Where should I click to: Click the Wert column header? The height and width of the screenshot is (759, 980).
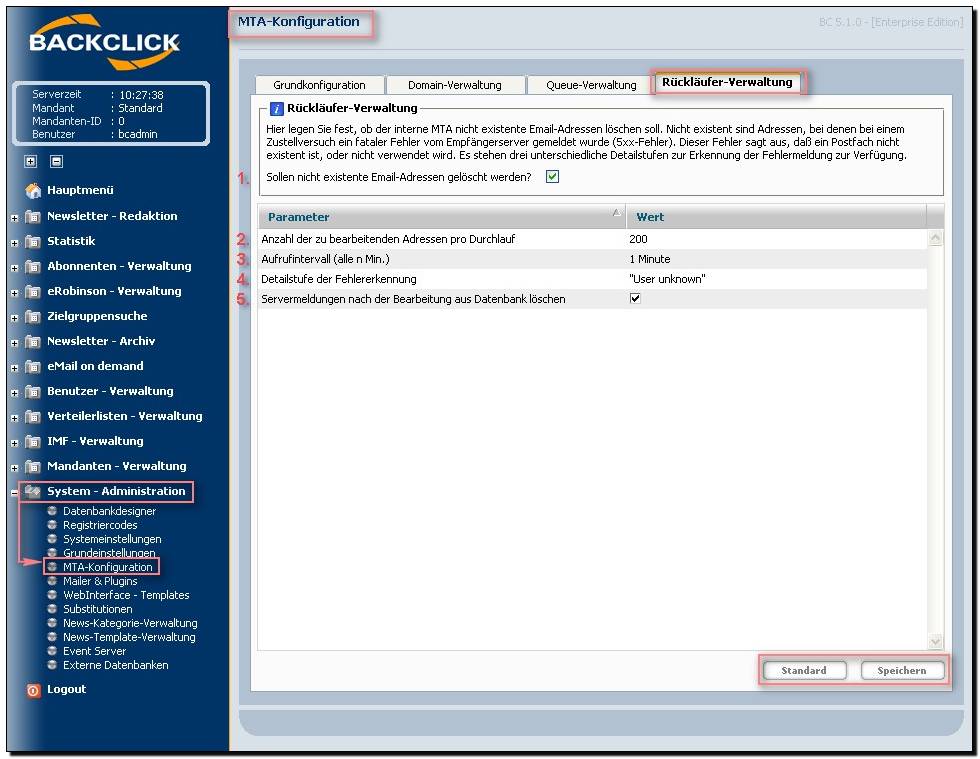coord(776,217)
